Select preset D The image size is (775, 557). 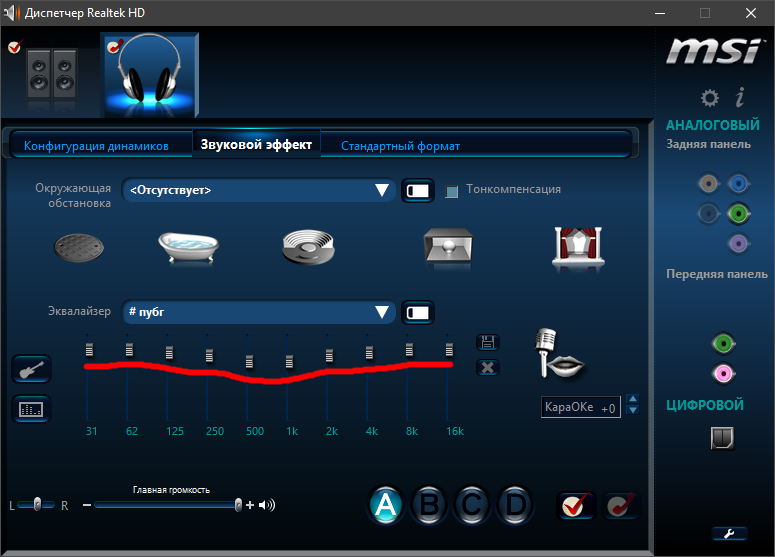coord(516,505)
